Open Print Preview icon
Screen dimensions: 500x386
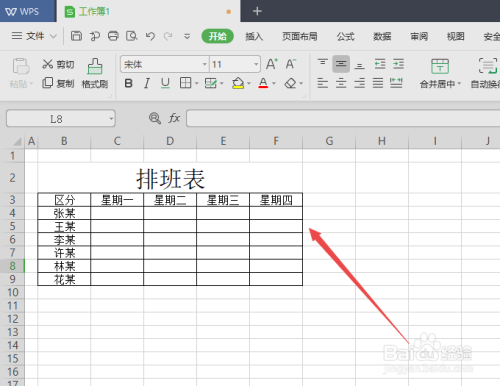[x=132, y=36]
